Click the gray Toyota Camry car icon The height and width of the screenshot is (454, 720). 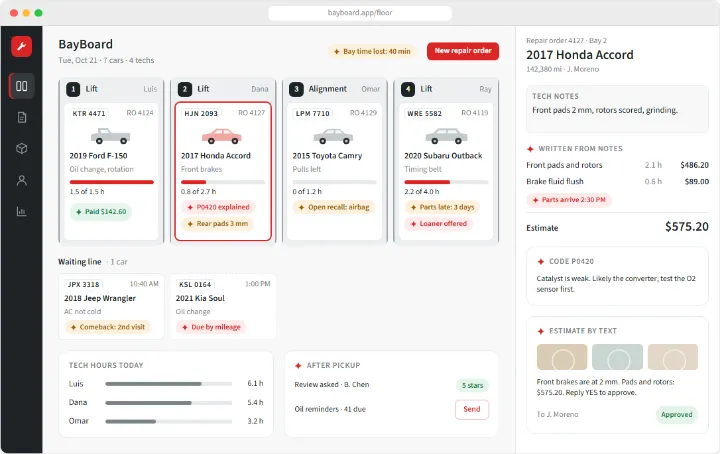point(333,136)
